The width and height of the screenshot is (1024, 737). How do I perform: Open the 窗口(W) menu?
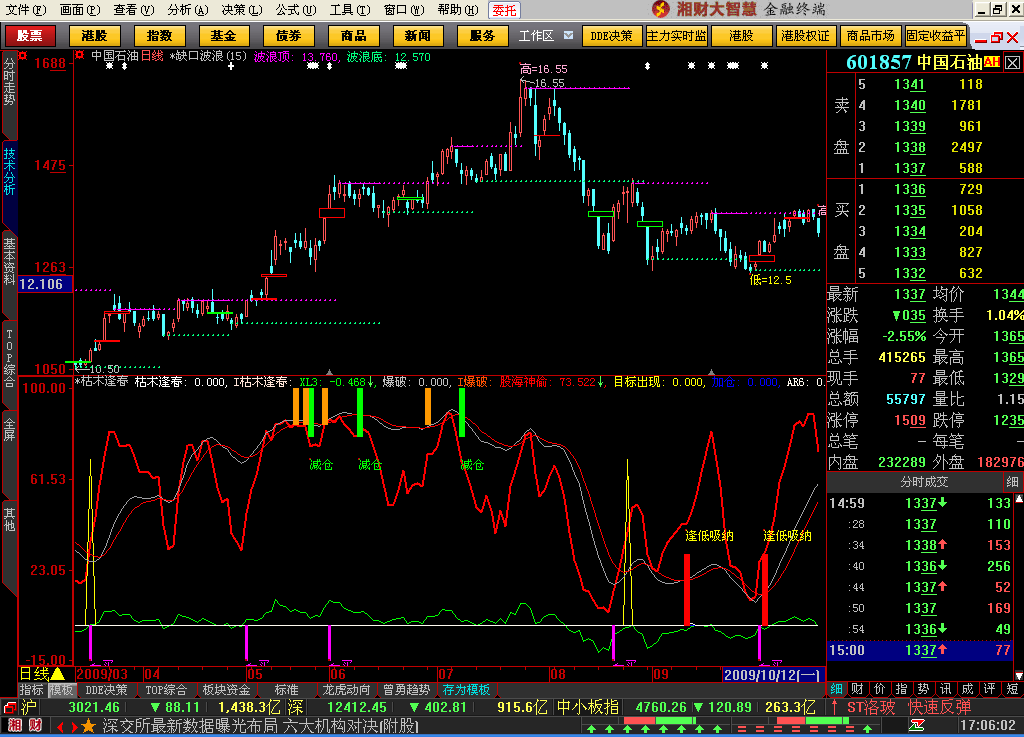tap(404, 10)
